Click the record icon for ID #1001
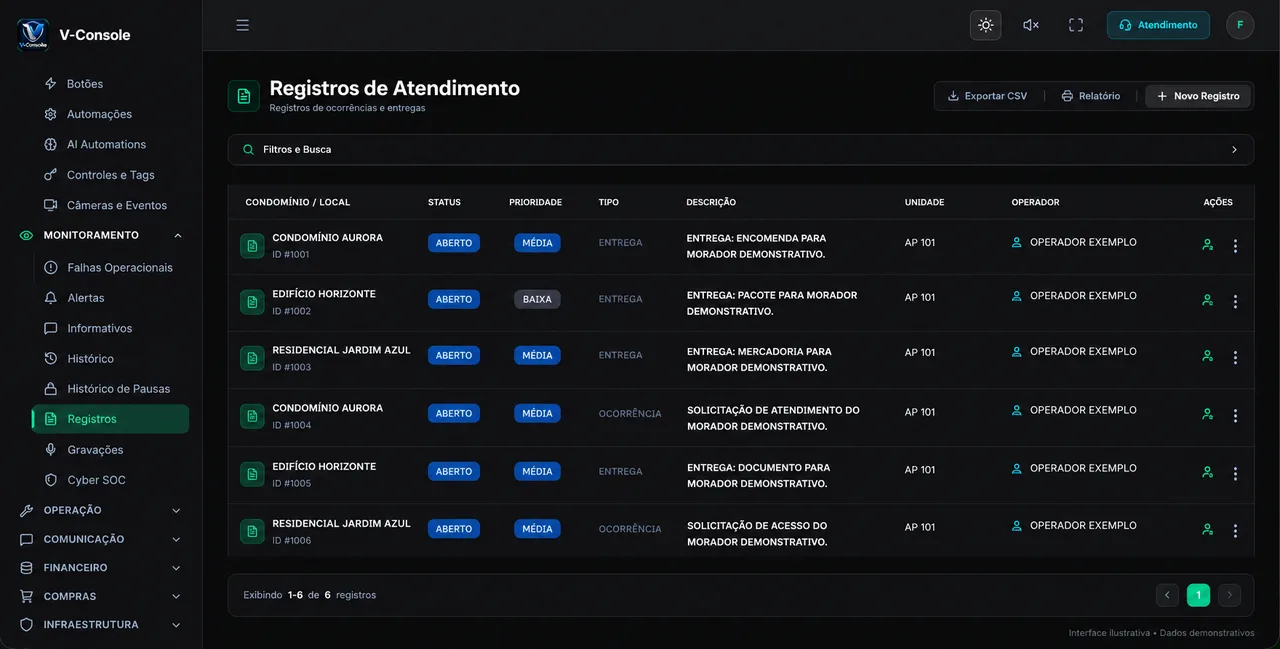Image resolution: width=1280 pixels, height=649 pixels. [252, 246]
